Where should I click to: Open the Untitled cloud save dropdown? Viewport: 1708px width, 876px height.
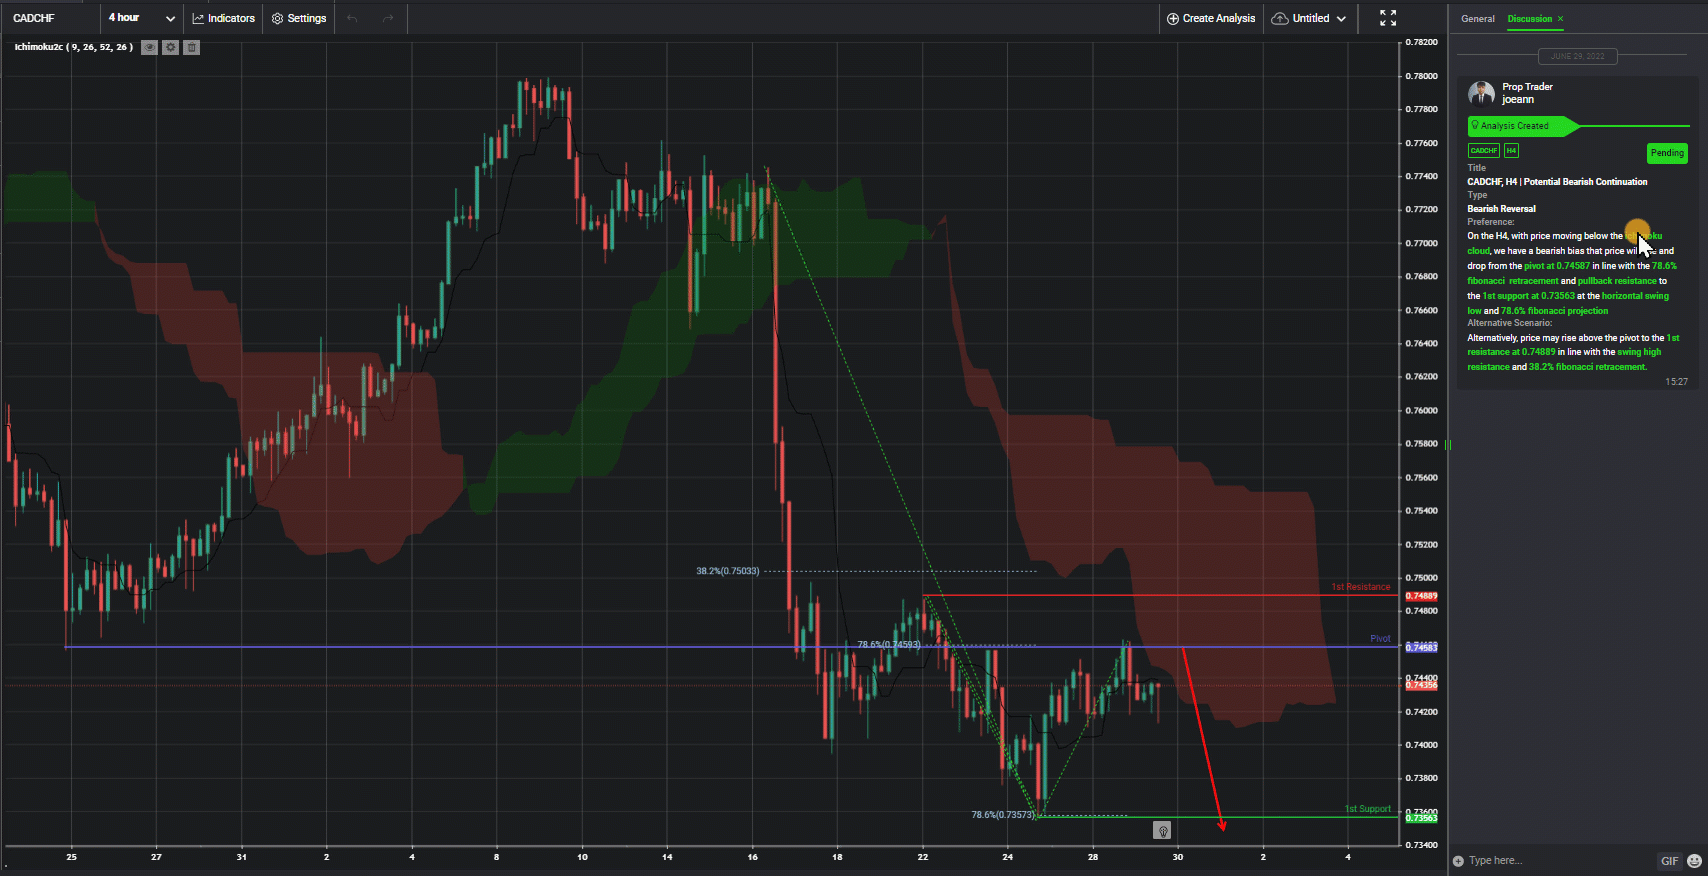click(1309, 18)
